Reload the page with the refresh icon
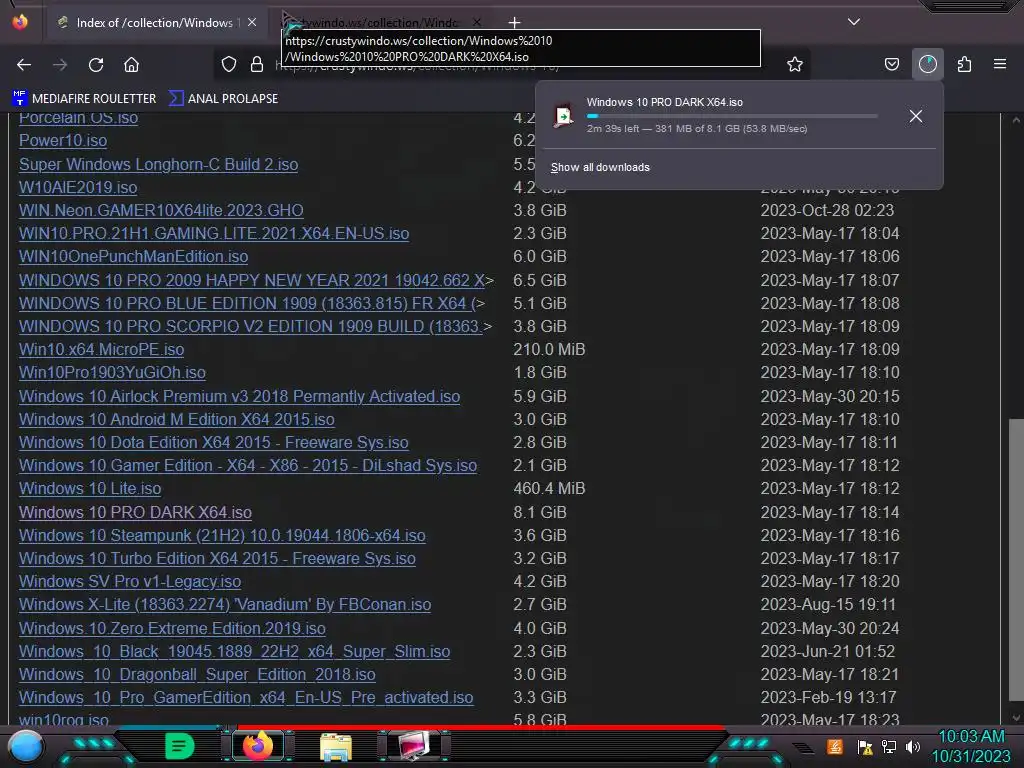This screenshot has height=768, width=1024. click(x=96, y=65)
